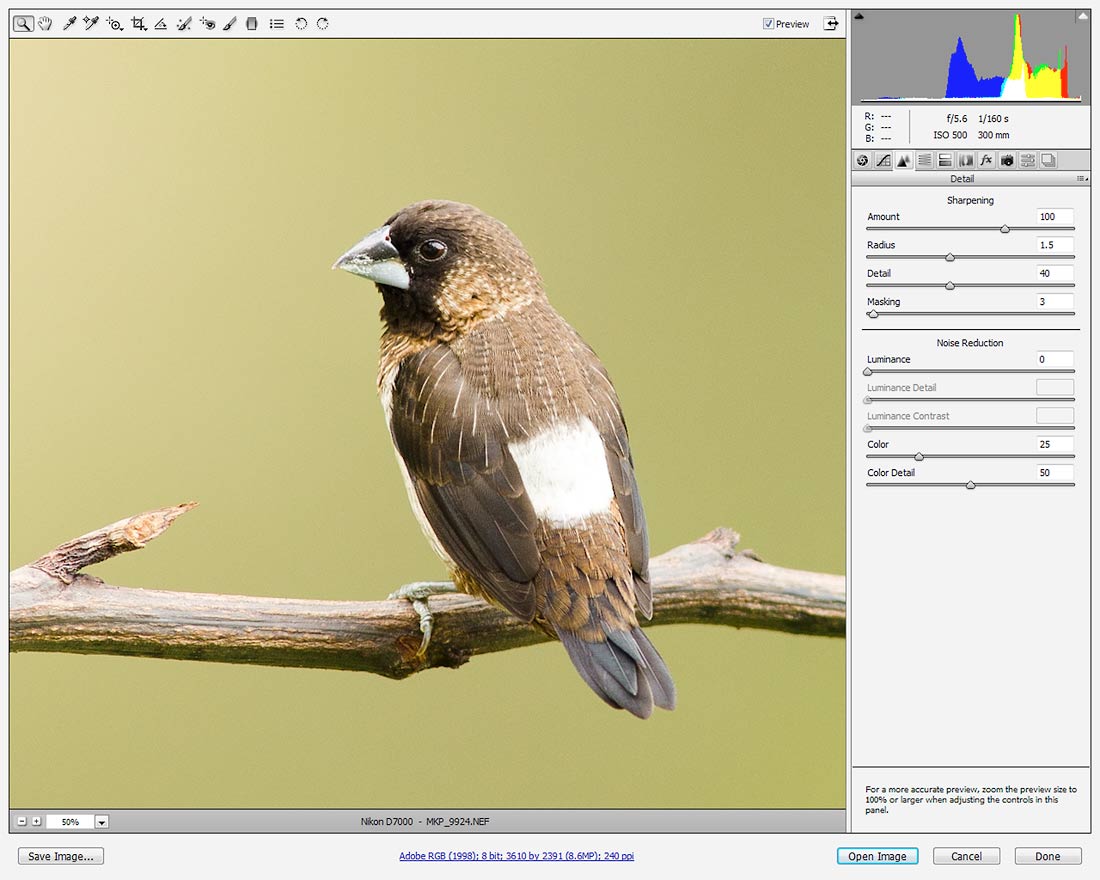Open workflow options link Adobe RGB
The height and width of the screenshot is (880, 1100).
(x=516, y=856)
